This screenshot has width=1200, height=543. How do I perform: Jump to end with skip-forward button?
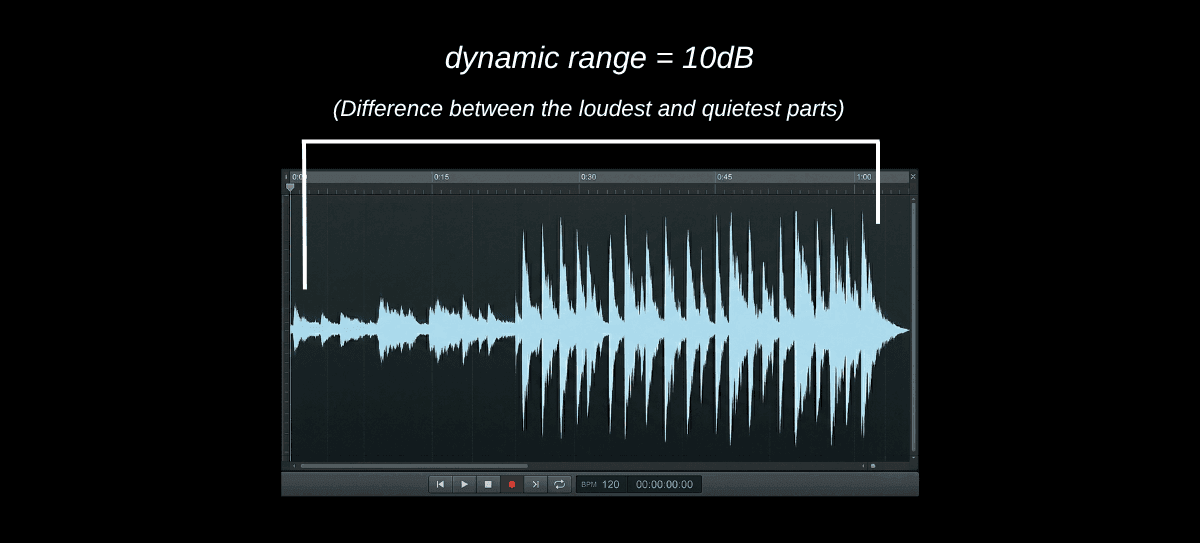coord(536,484)
